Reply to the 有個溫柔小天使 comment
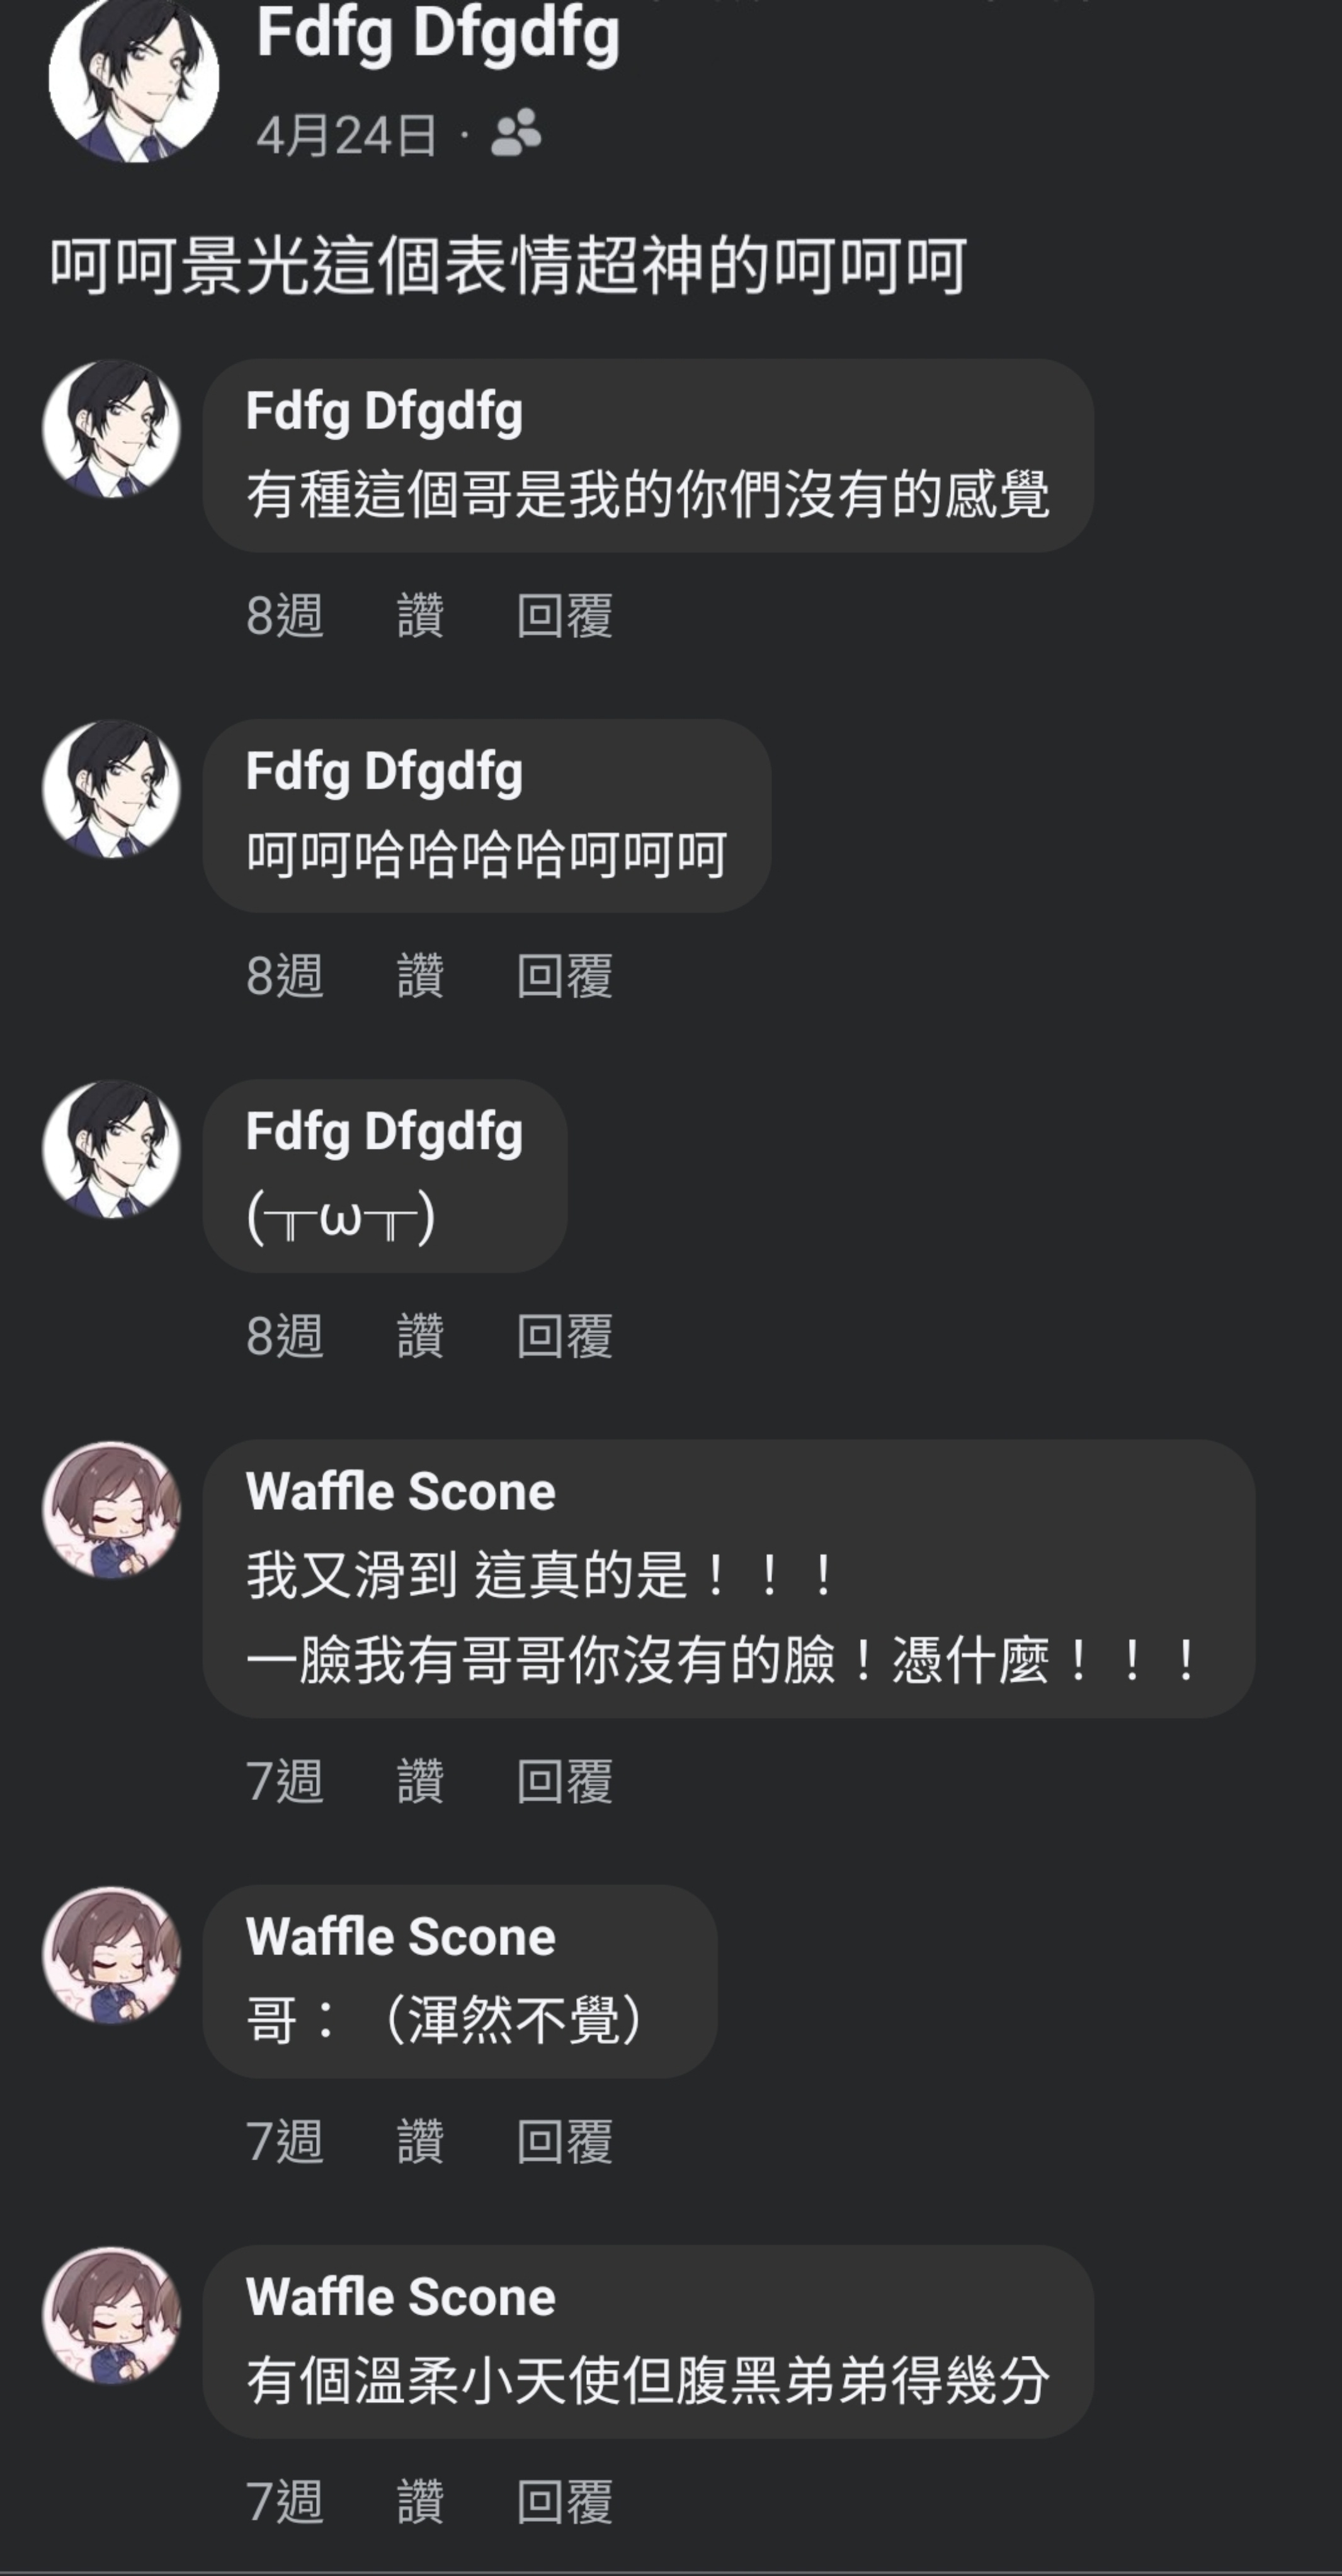Screen dimensions: 1342x2576 point(564,2501)
